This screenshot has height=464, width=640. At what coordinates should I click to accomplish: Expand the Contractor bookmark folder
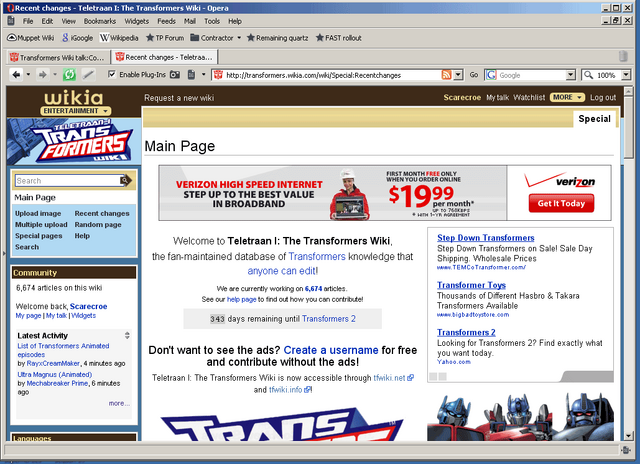216,38
